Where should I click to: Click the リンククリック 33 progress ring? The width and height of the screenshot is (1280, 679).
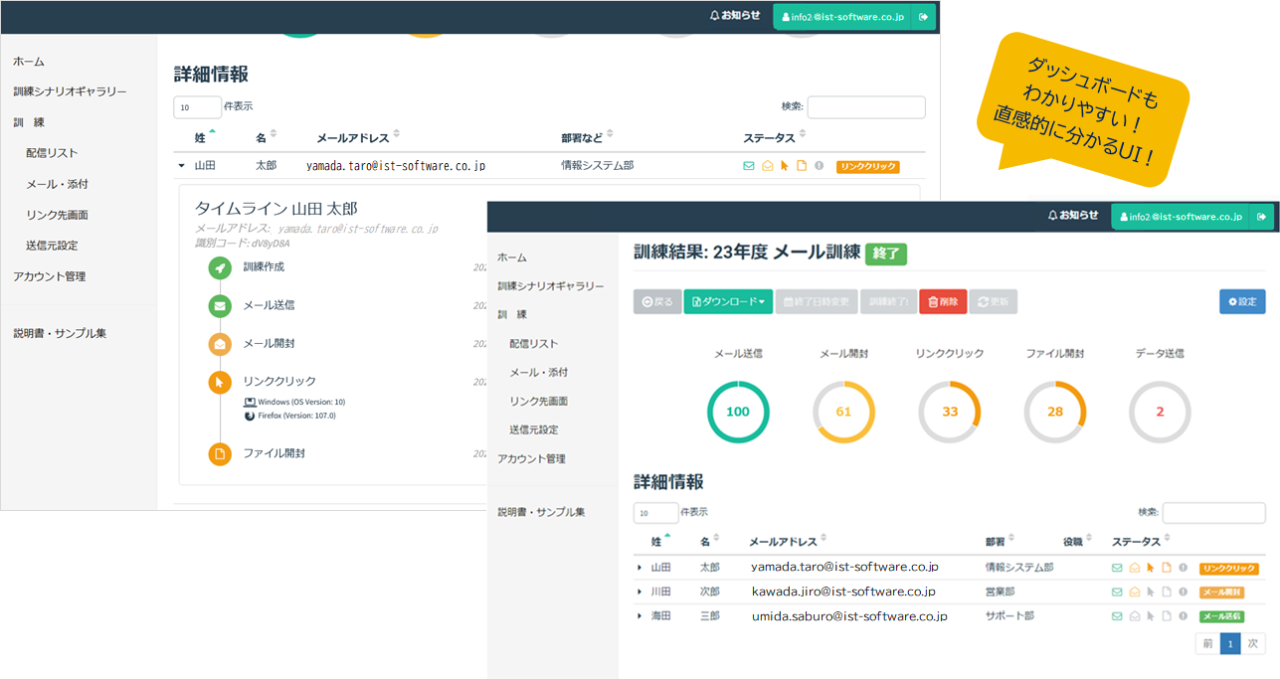pyautogui.click(x=950, y=412)
